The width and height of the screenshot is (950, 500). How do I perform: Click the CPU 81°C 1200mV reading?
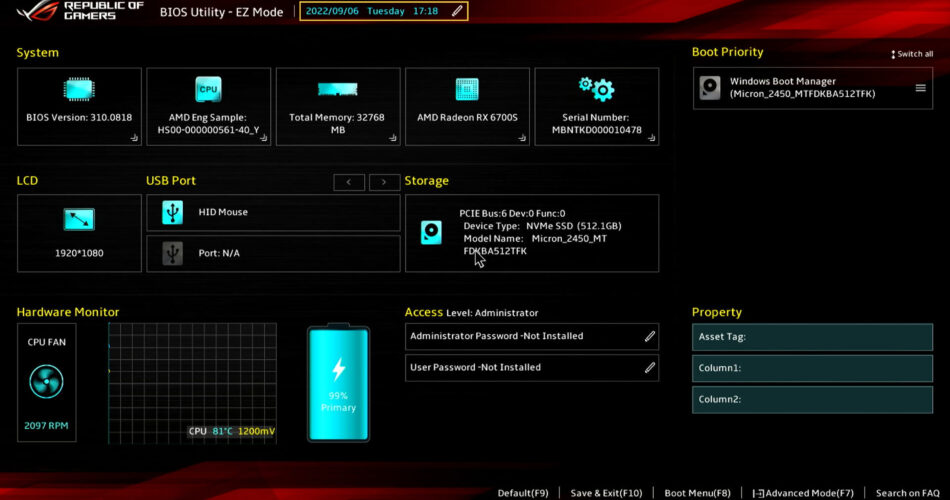coord(231,432)
